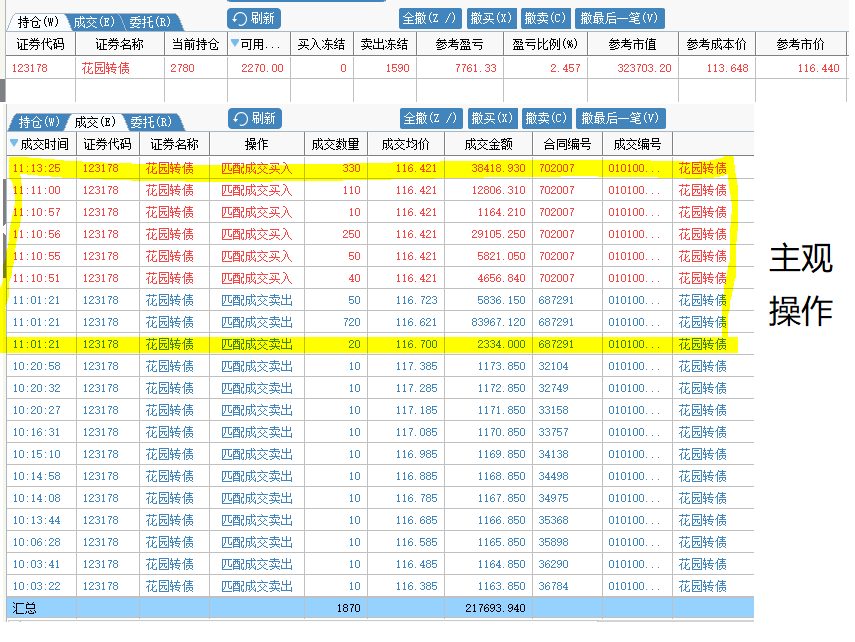Select the trade row at 11:13:25

[380, 168]
